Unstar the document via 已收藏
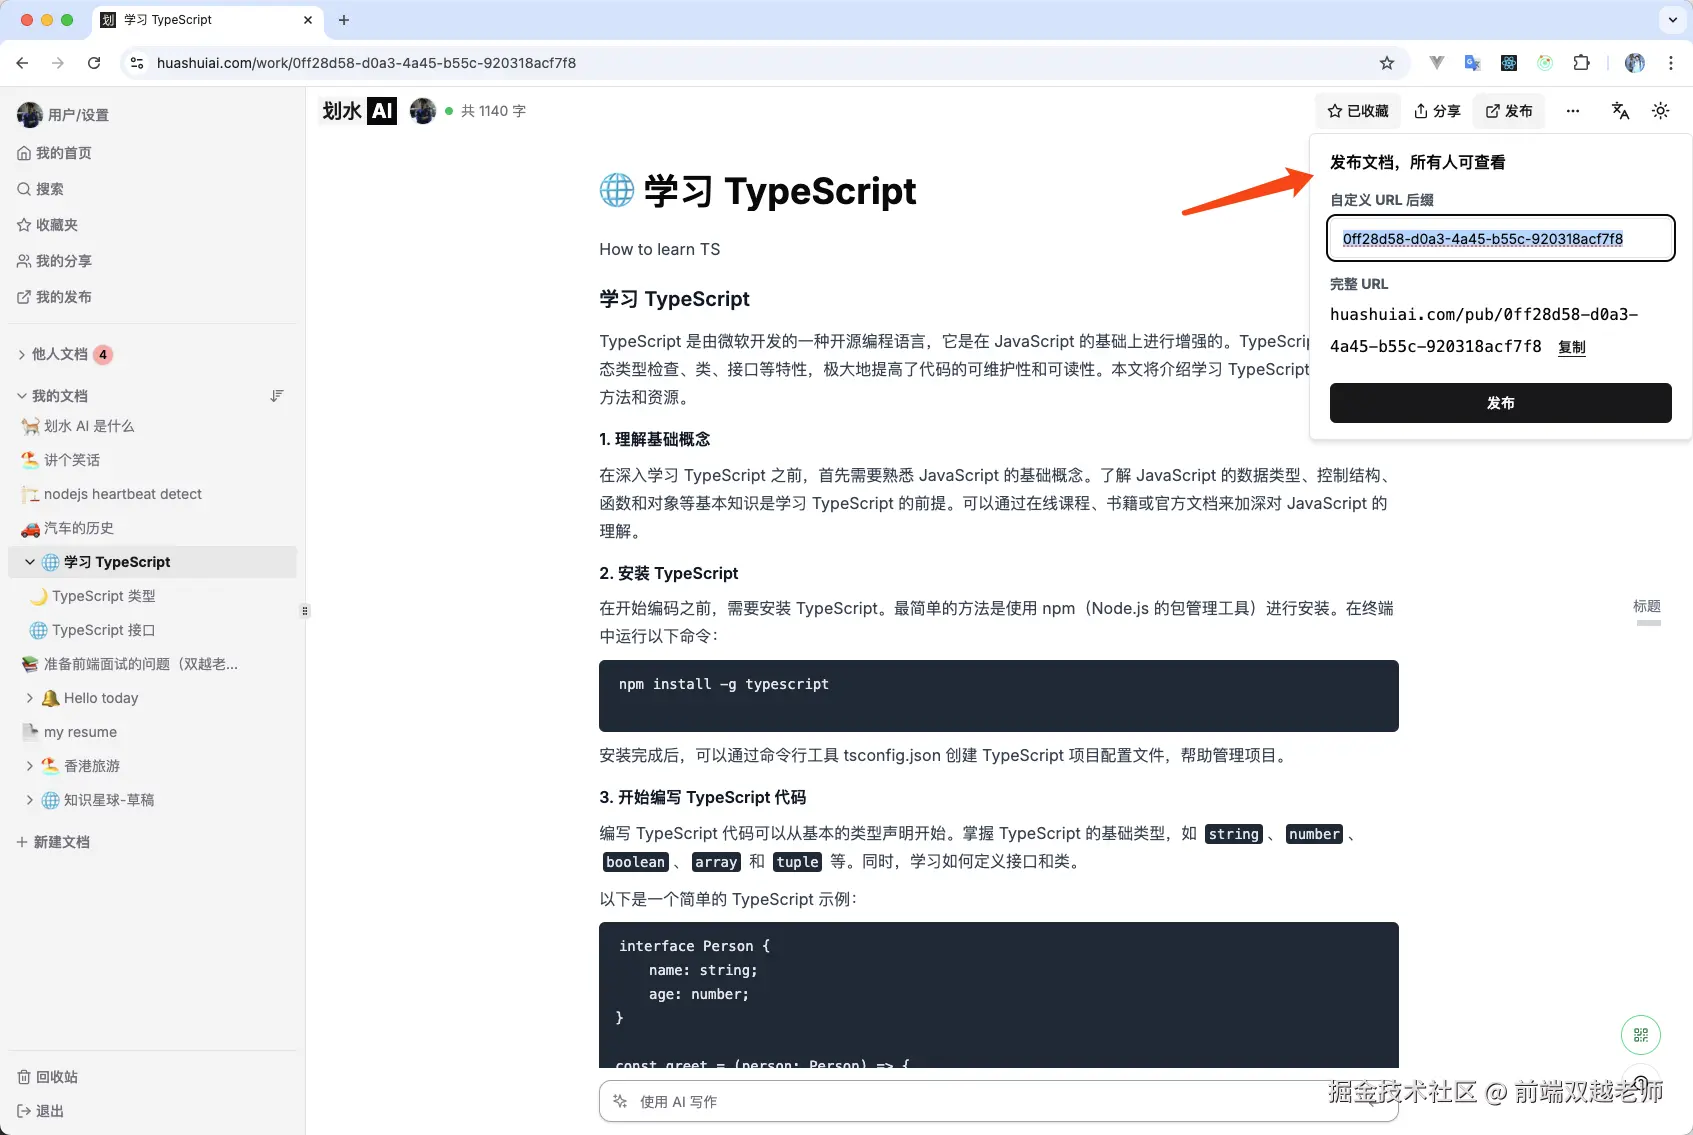Viewport: 1693px width, 1135px height. coord(1357,111)
